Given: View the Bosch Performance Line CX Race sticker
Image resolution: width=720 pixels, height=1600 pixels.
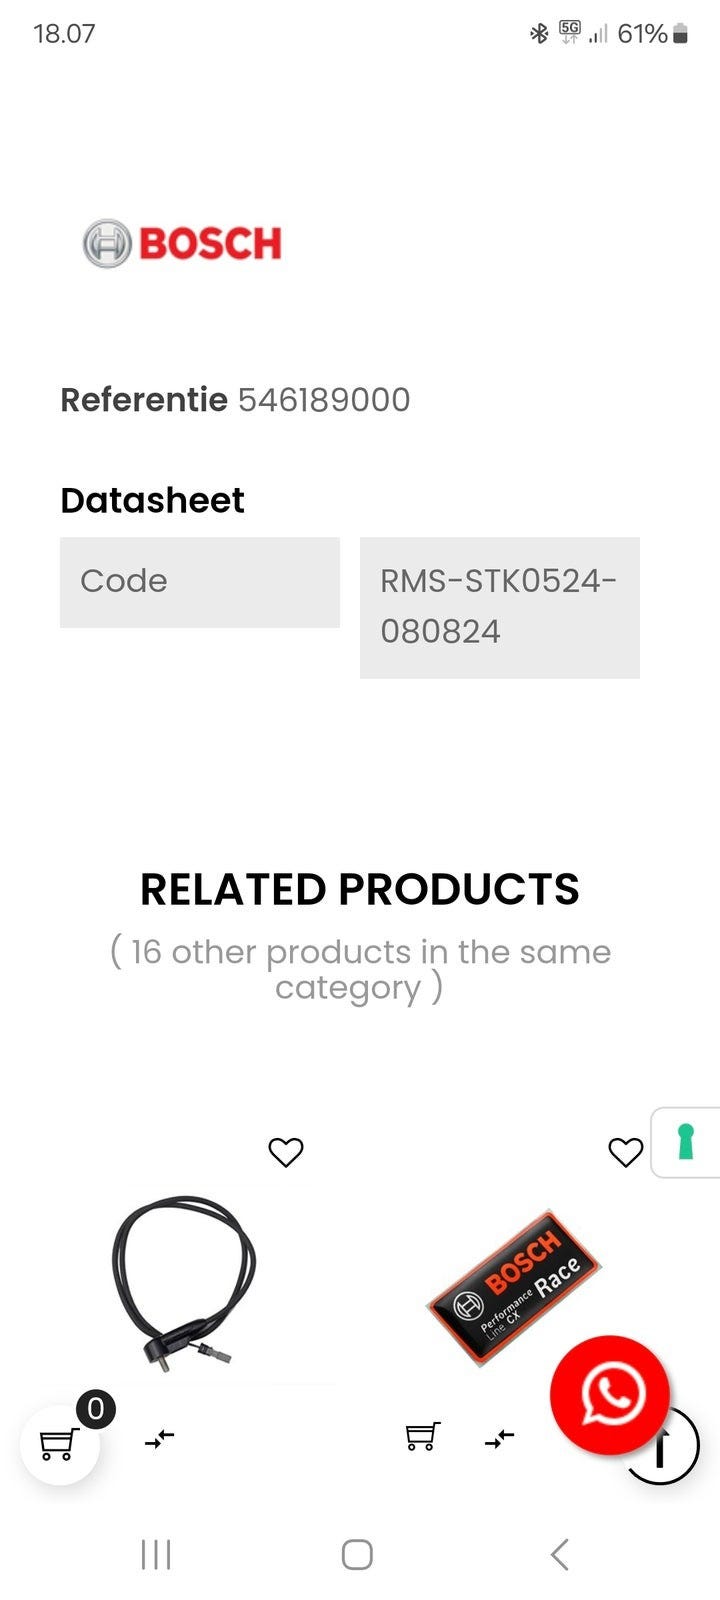Looking at the screenshot, I should [514, 1286].
